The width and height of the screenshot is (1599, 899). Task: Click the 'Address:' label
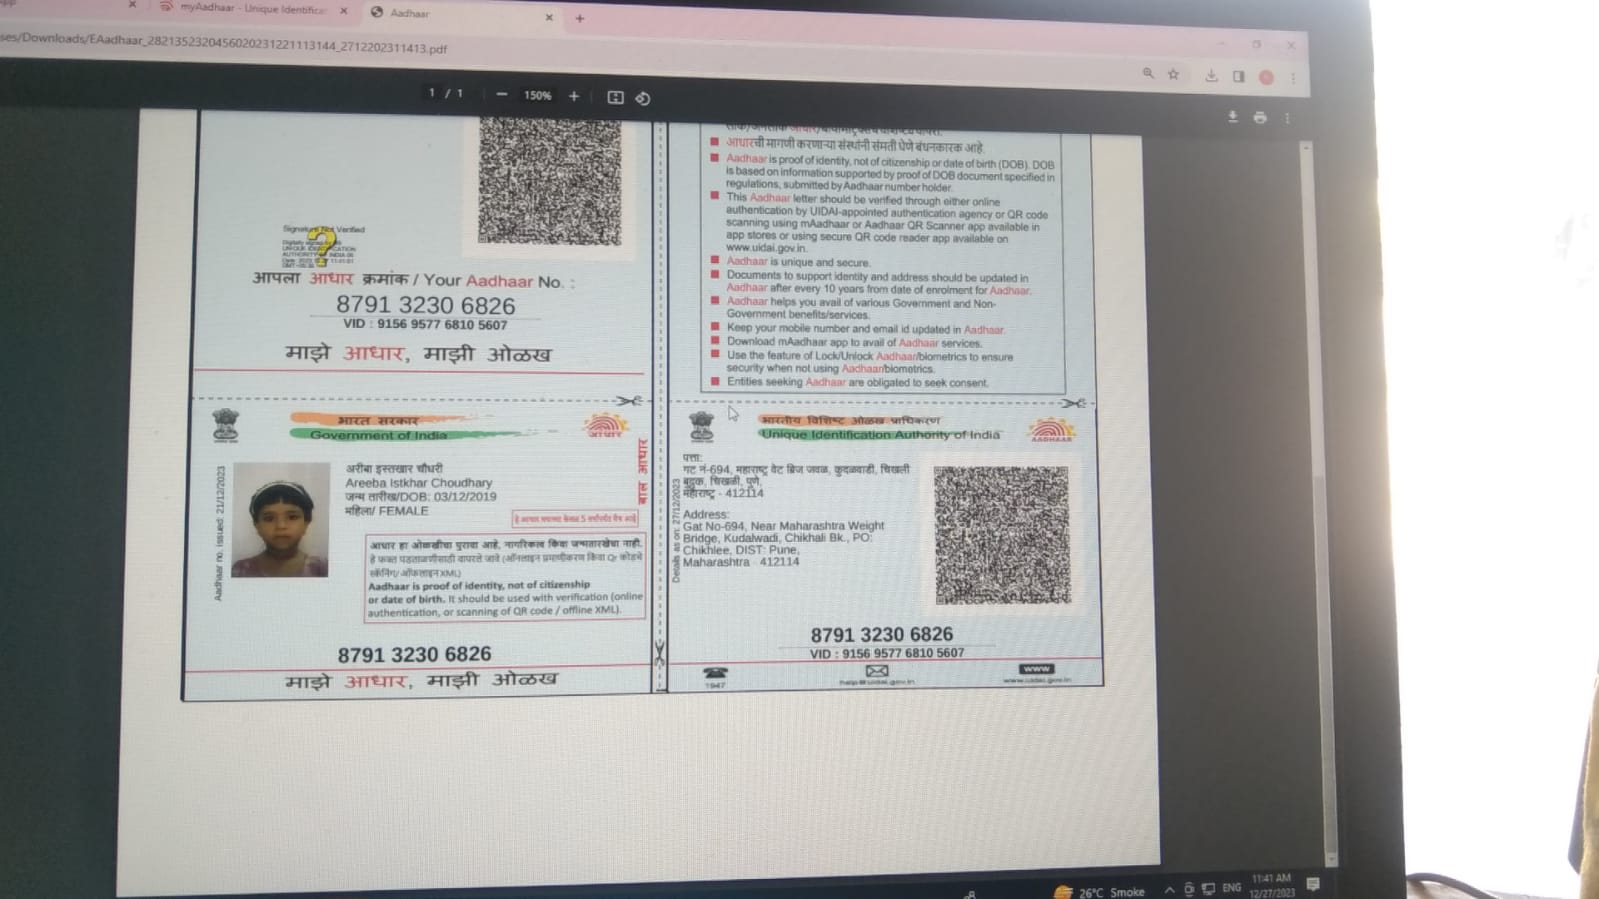click(x=706, y=514)
